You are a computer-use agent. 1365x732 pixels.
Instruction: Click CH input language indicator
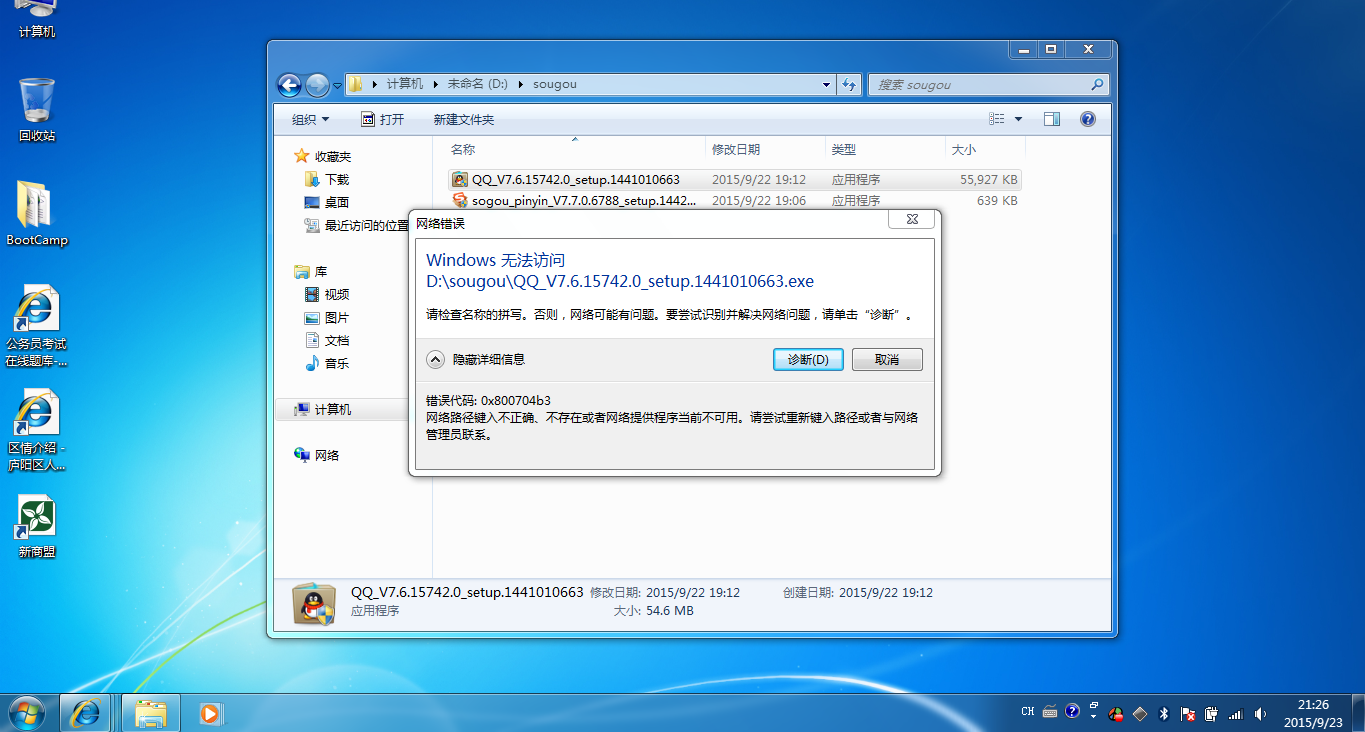[1027, 712]
